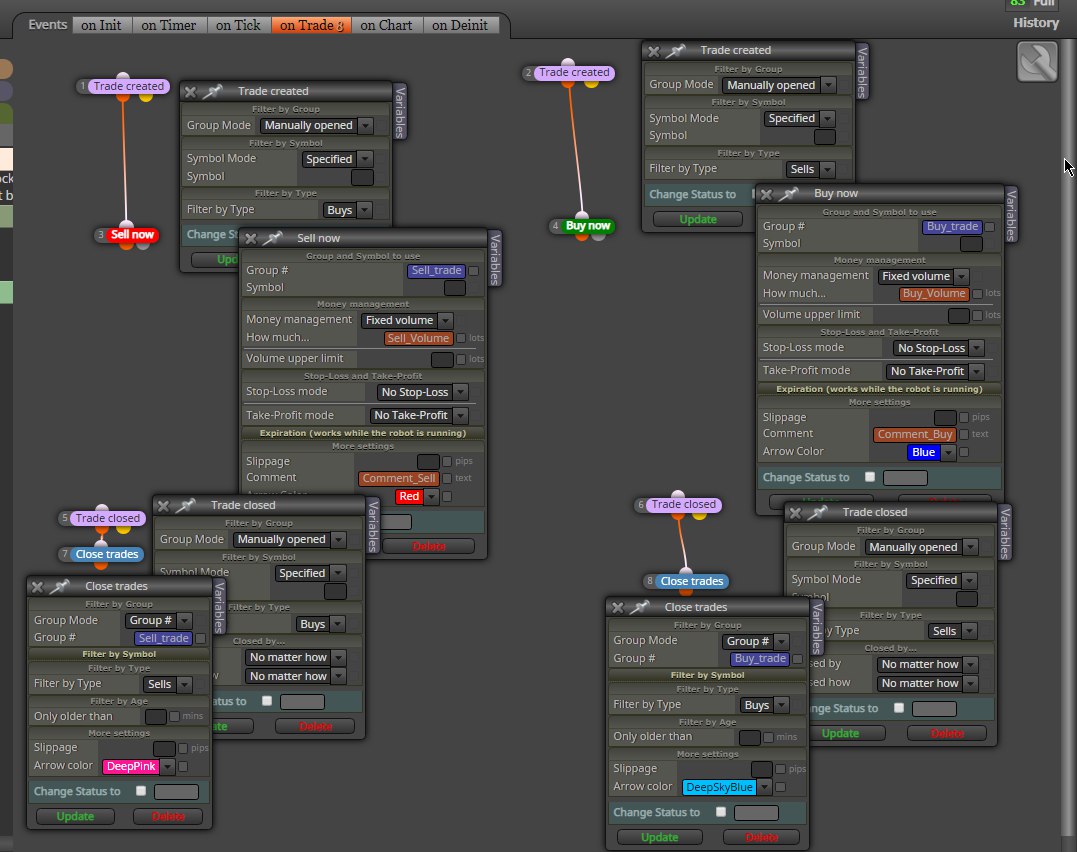The image size is (1077, 852).
Task: Close the Trade closed panel filtering Sells
Action: point(795,513)
